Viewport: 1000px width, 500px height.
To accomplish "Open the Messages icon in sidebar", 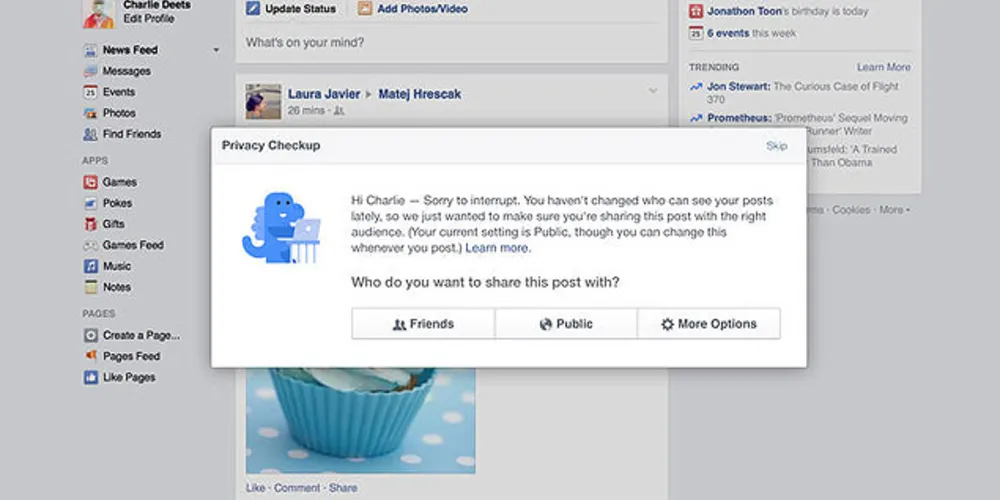I will (91, 71).
